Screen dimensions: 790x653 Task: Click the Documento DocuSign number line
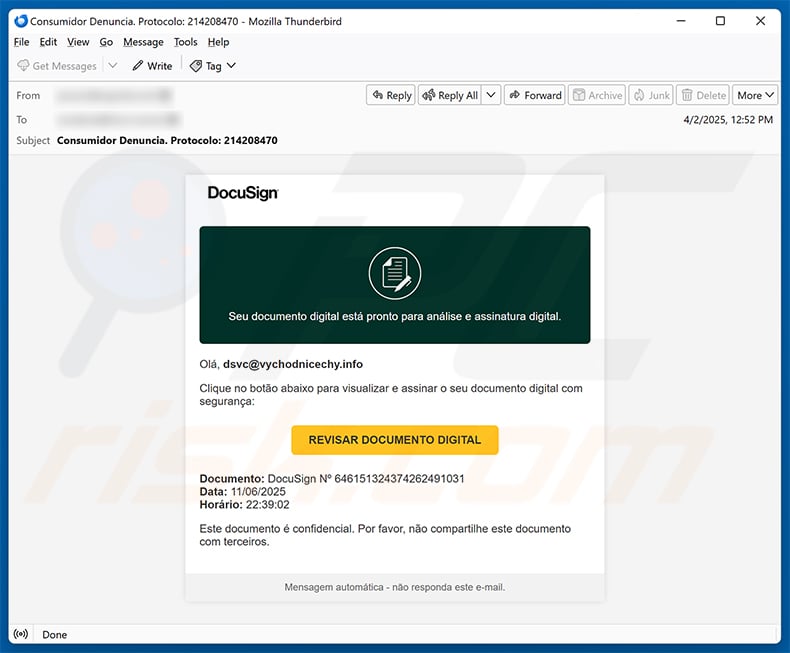coord(332,479)
